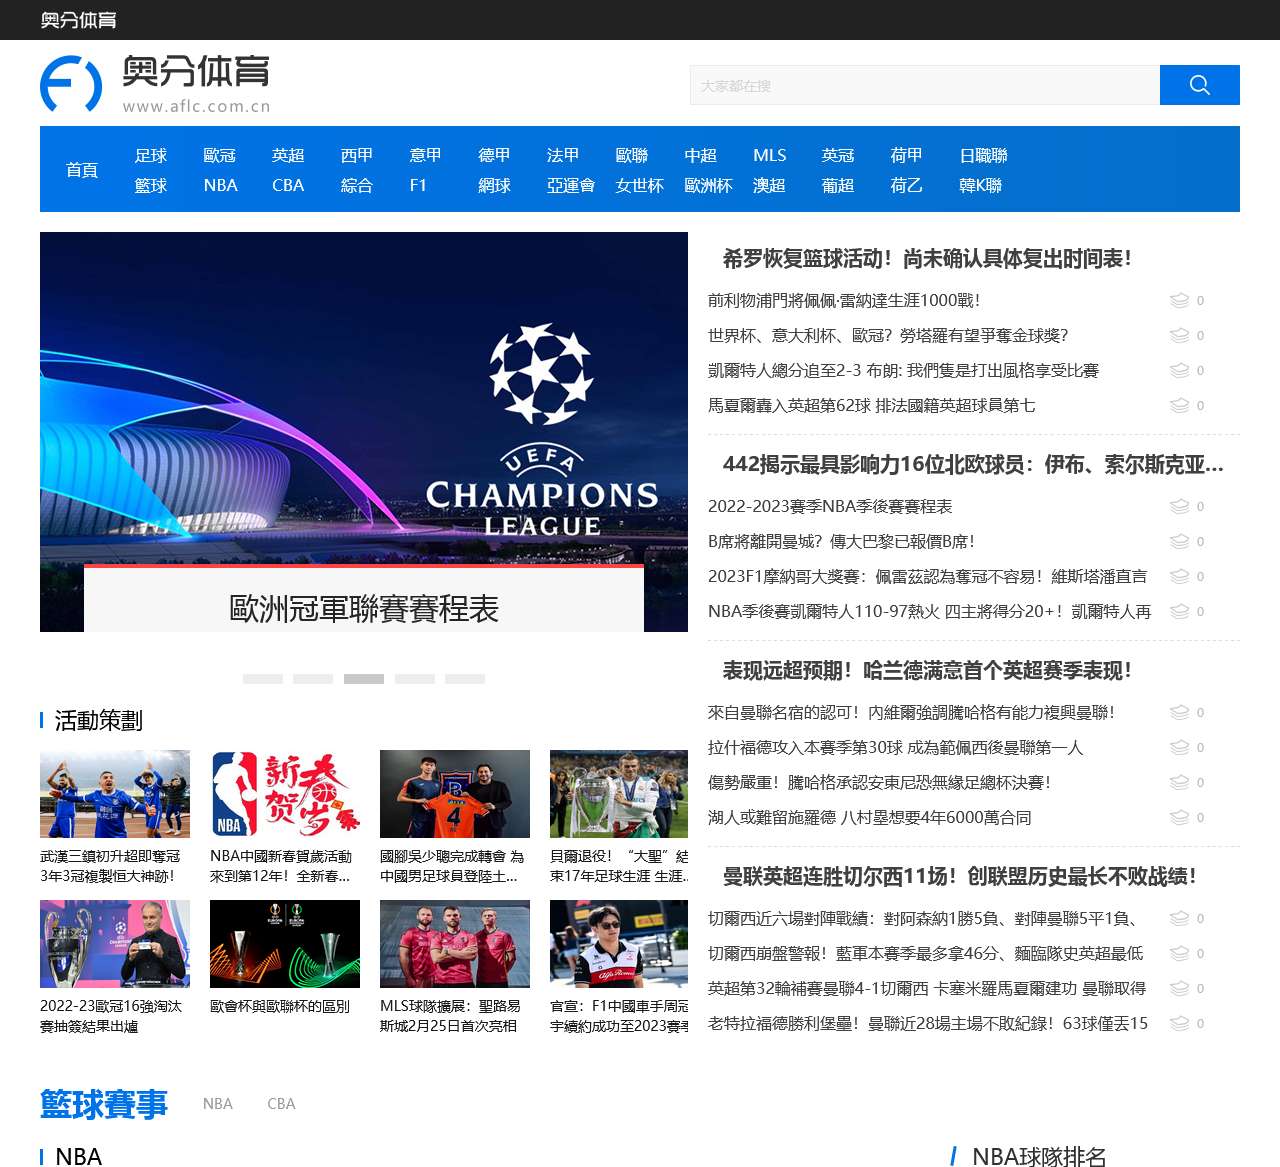
Task: Open 歐洲冠軍聯賽賽程表 banner caption
Action: coord(364,608)
